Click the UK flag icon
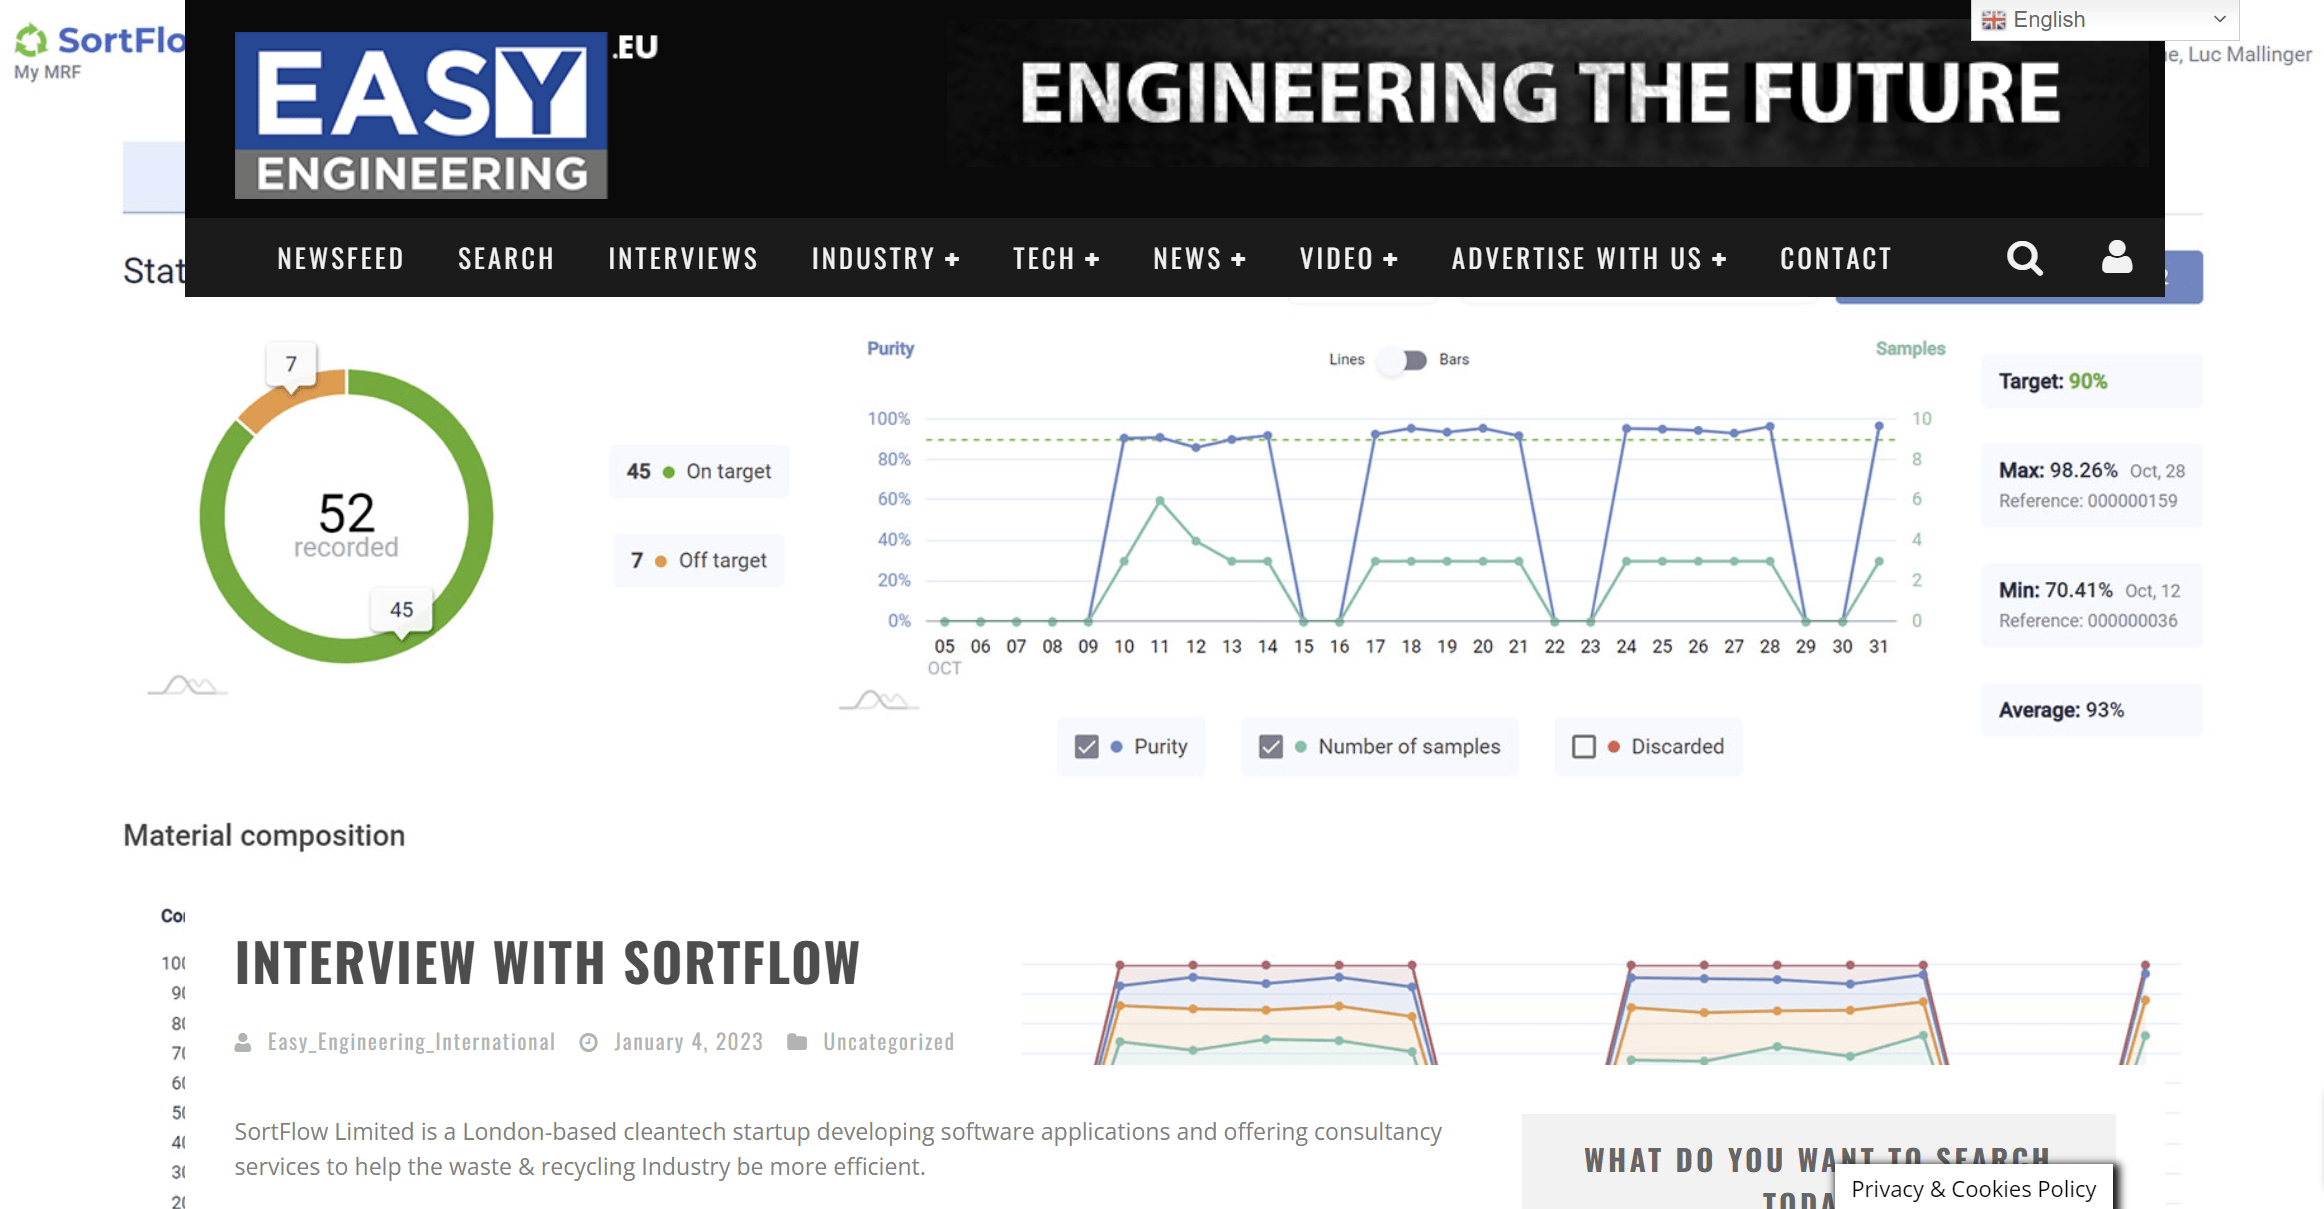Image resolution: width=2324 pixels, height=1209 pixels. [1994, 20]
